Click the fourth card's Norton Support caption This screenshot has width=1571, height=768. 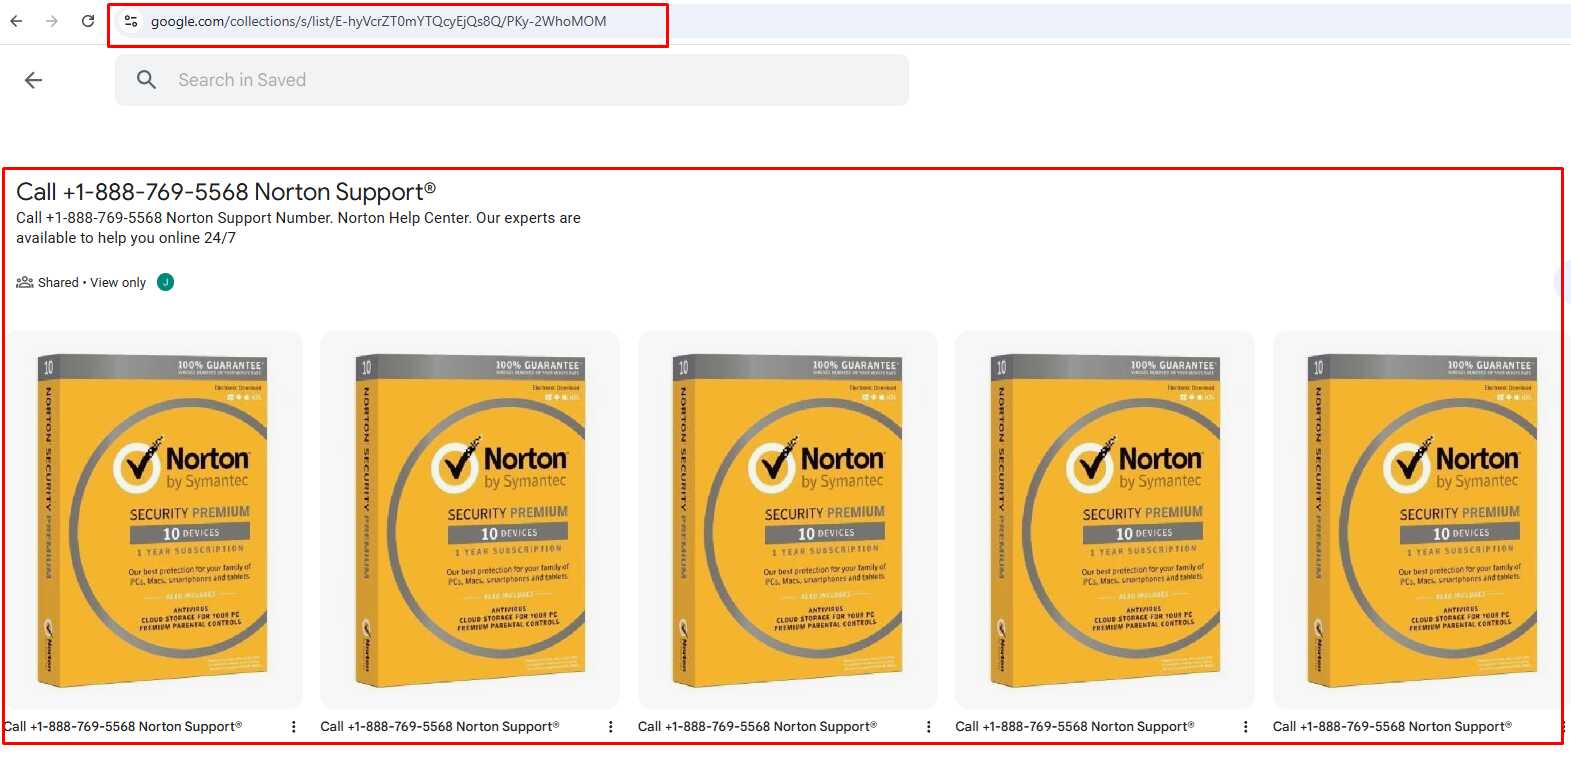pyautogui.click(x=1075, y=727)
